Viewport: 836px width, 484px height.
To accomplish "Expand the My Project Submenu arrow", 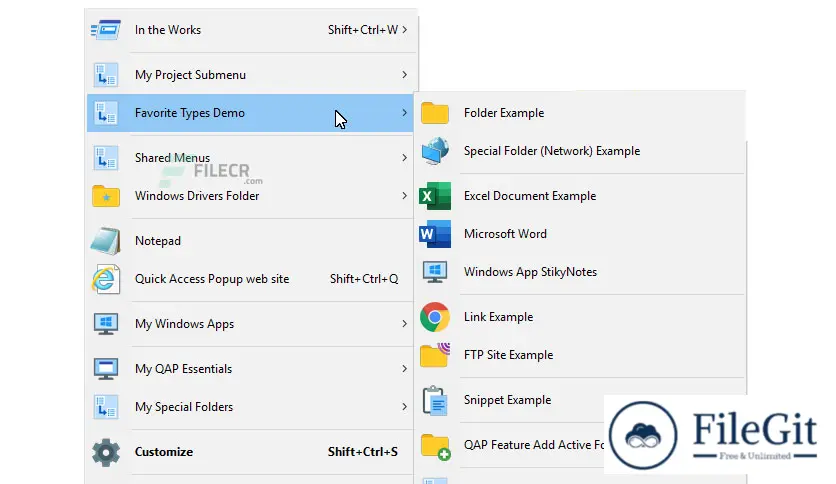I will click(405, 75).
